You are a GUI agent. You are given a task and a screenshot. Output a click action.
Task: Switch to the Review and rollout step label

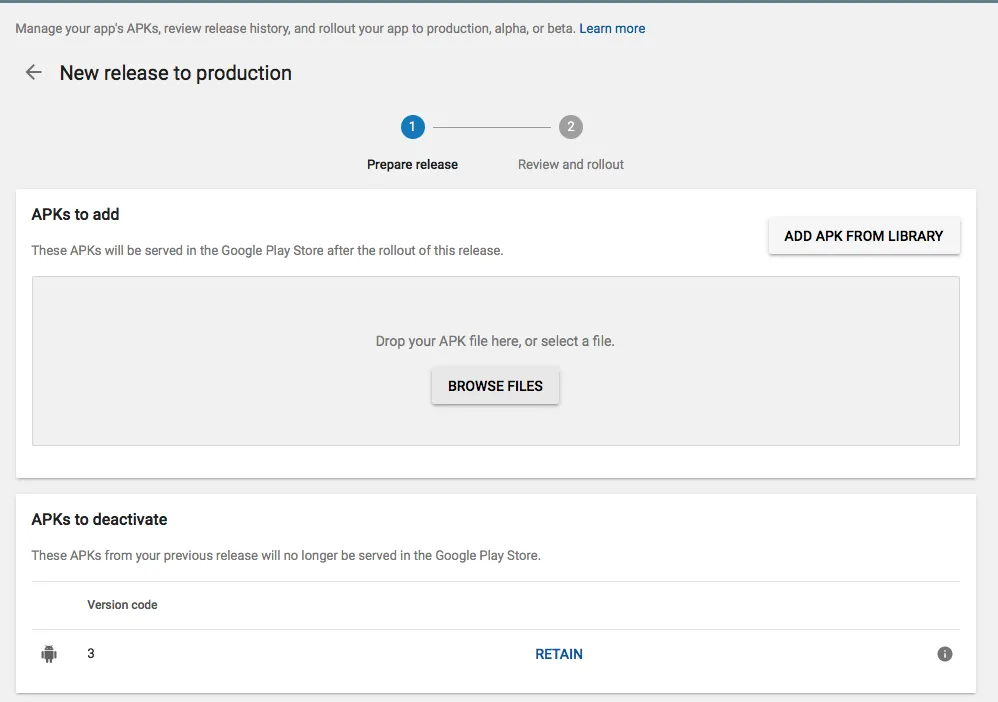[x=570, y=164]
